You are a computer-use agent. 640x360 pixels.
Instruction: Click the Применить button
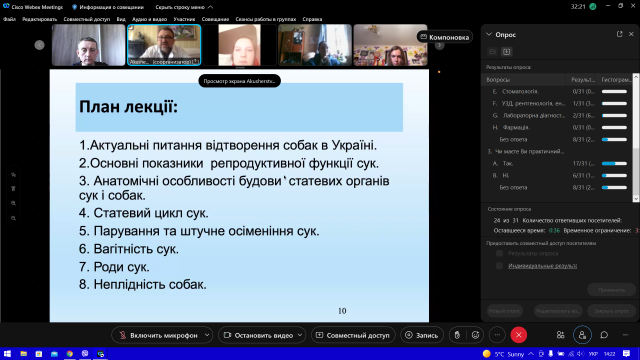click(611, 290)
